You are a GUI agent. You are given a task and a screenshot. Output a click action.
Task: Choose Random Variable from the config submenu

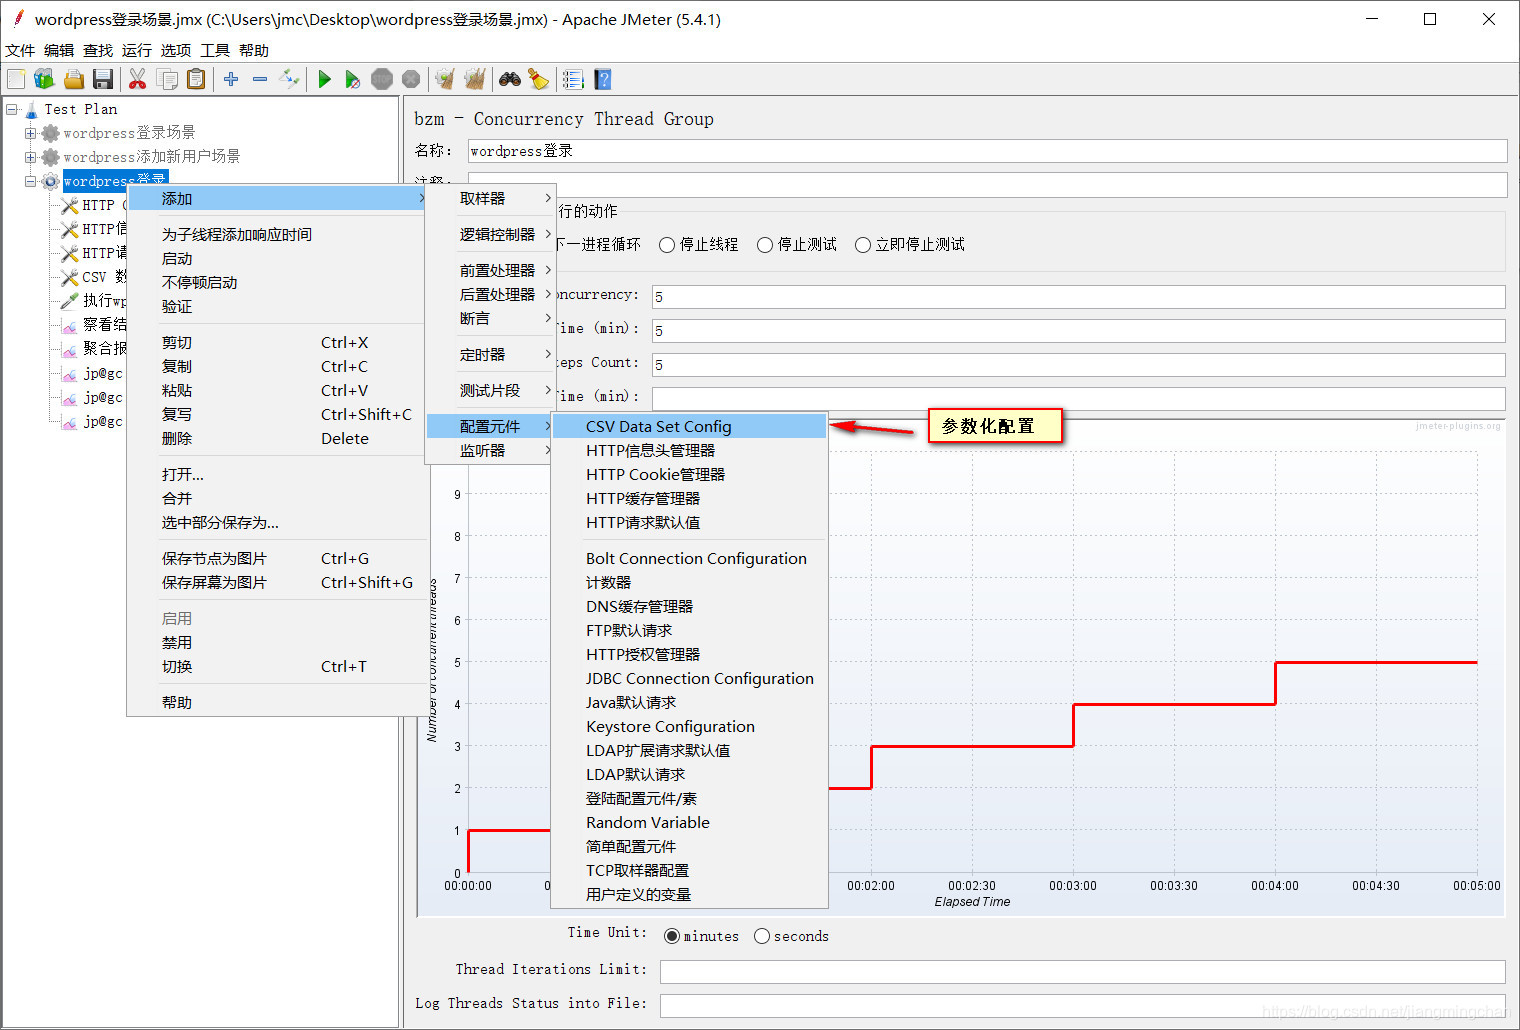click(689, 822)
